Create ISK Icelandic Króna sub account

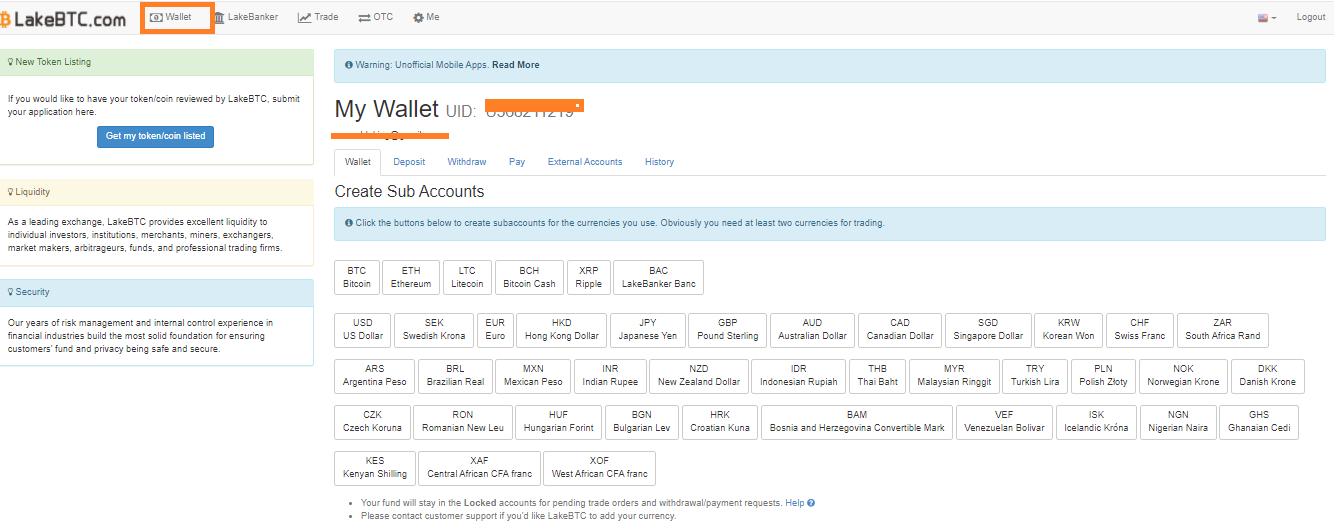[x=1097, y=422]
